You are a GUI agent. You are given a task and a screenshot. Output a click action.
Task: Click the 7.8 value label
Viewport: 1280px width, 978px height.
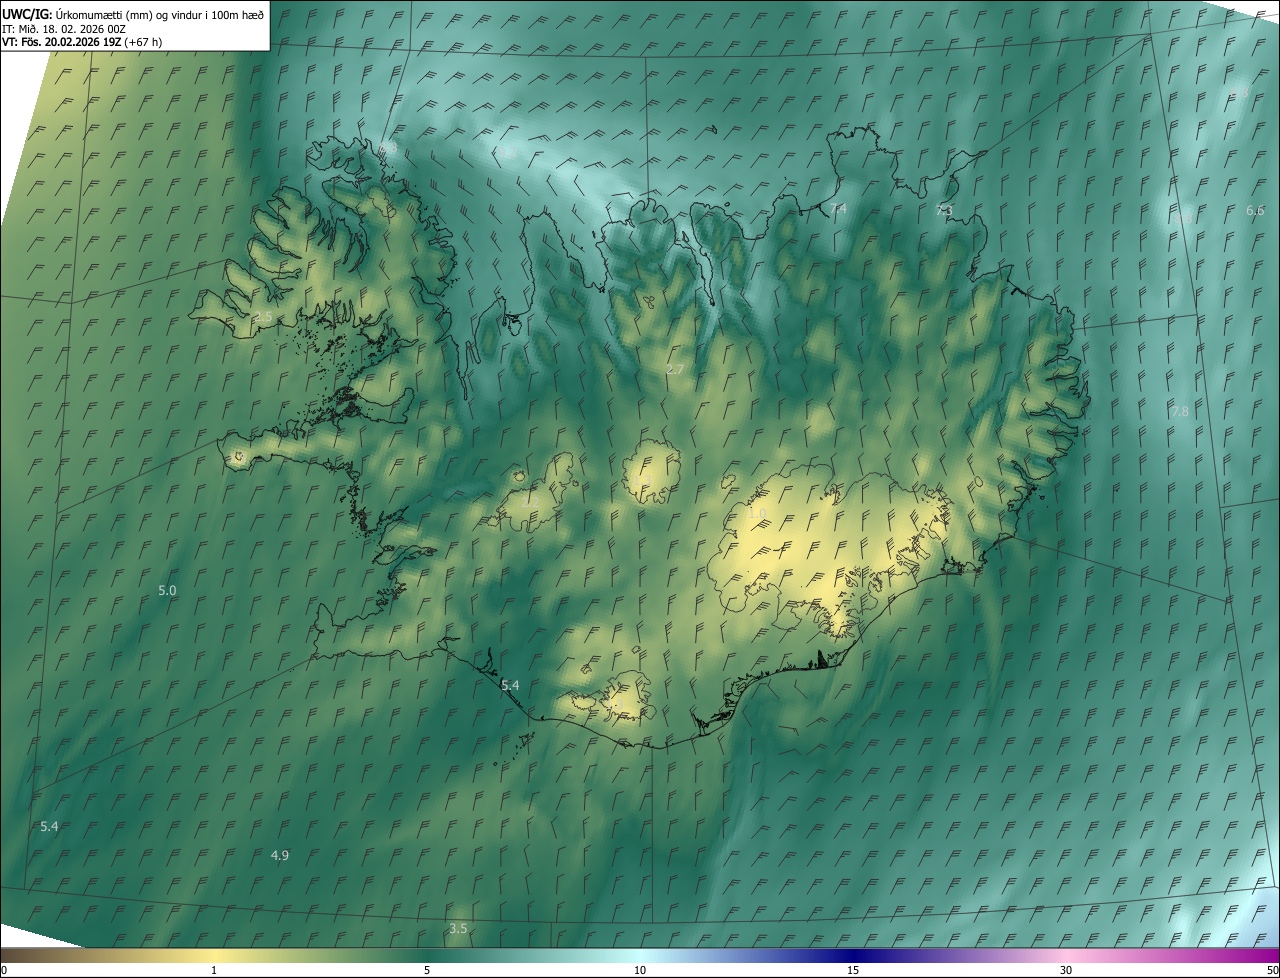tap(1180, 411)
